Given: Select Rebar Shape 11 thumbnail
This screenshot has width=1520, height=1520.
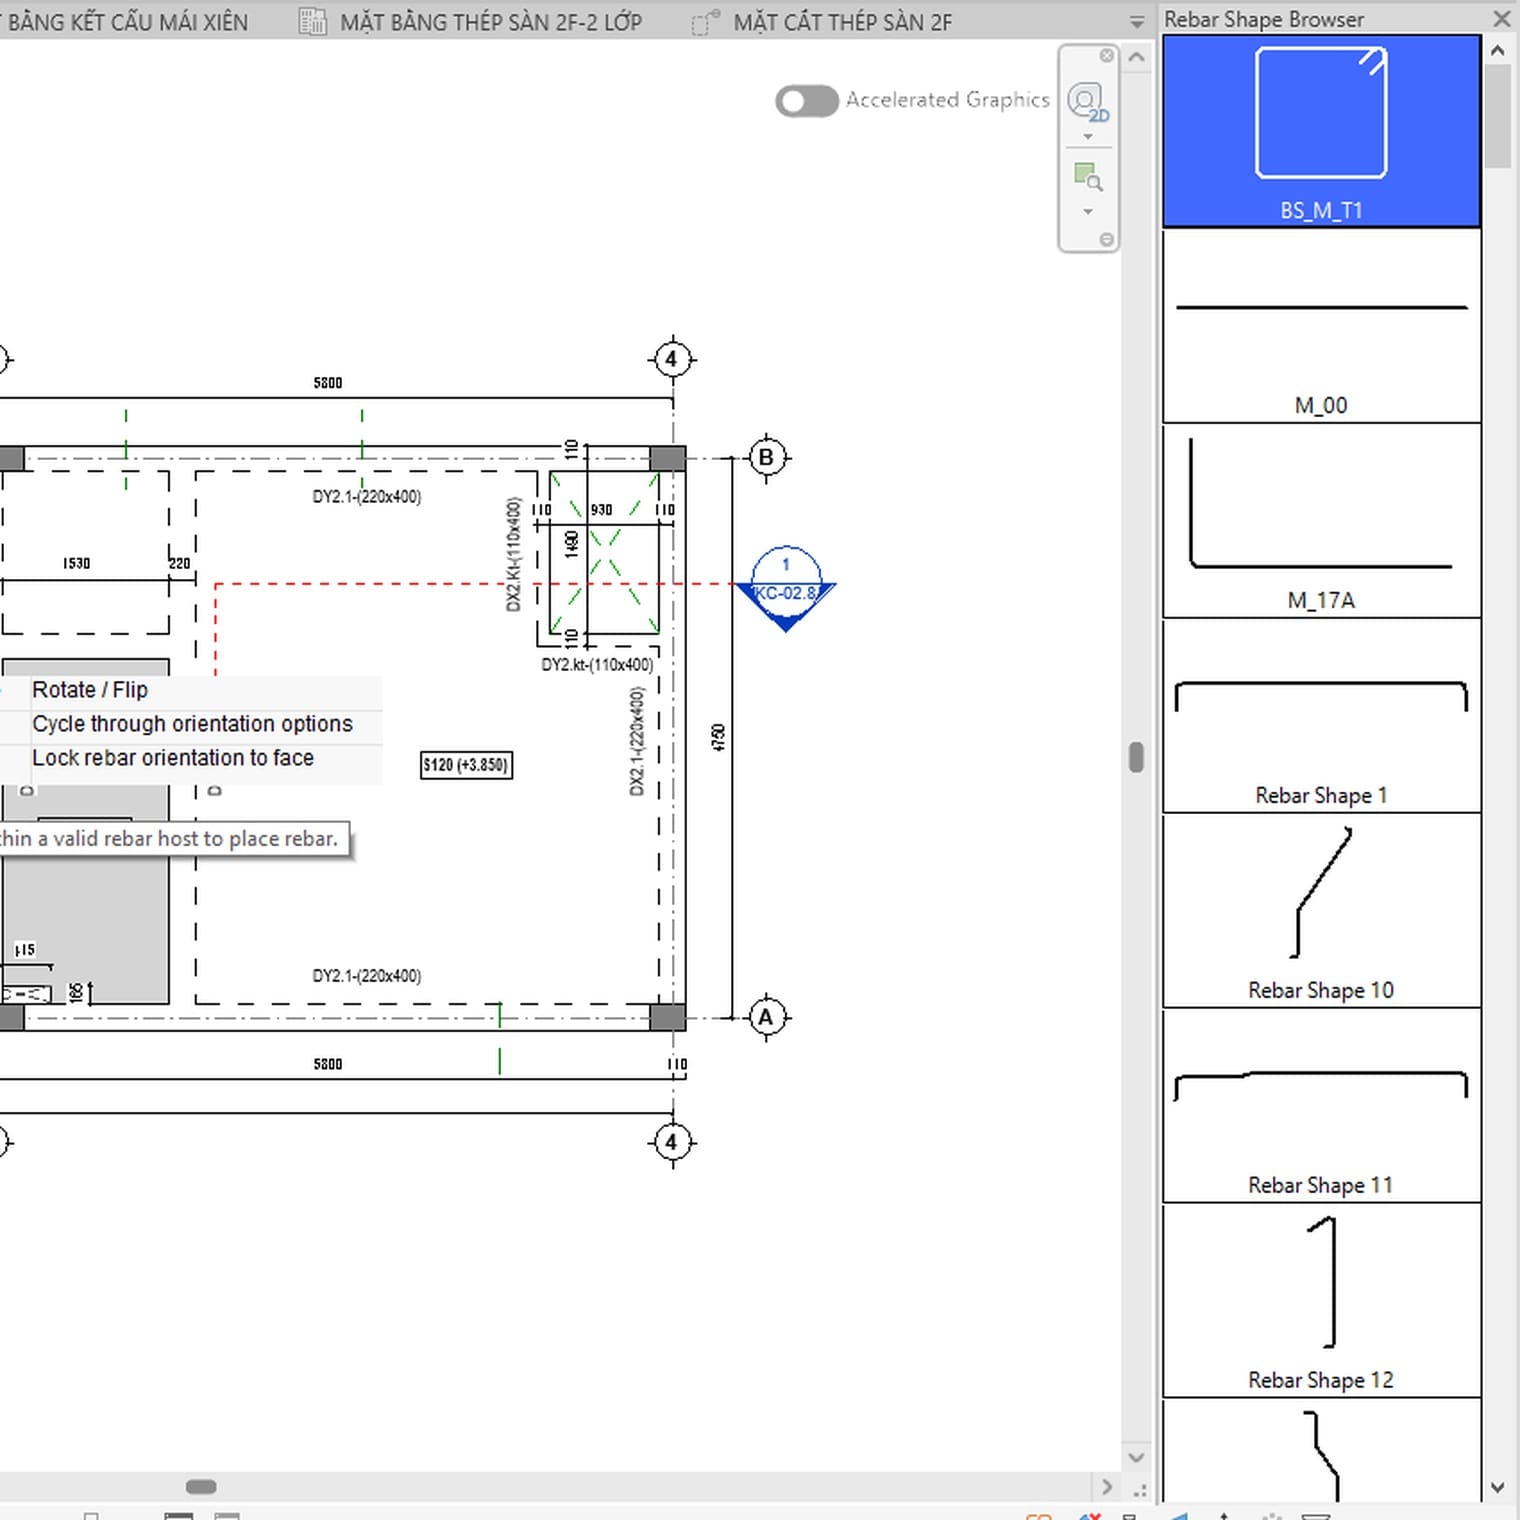Looking at the screenshot, I should (x=1321, y=1106).
